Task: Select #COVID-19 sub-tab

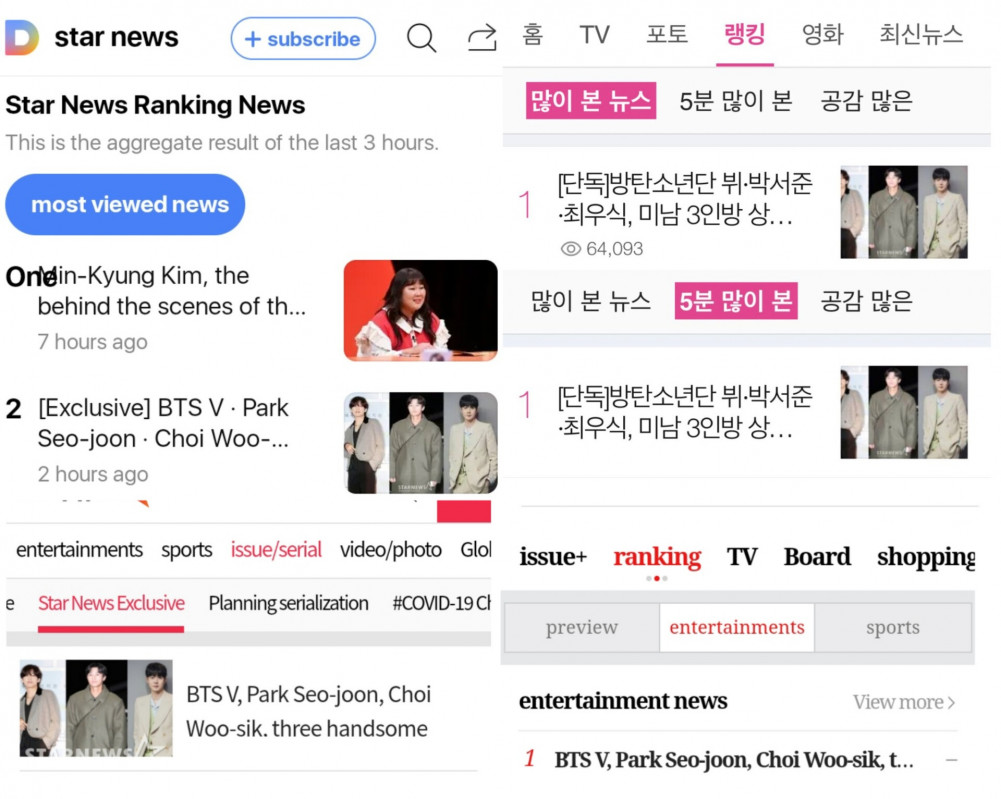Action: [441, 603]
